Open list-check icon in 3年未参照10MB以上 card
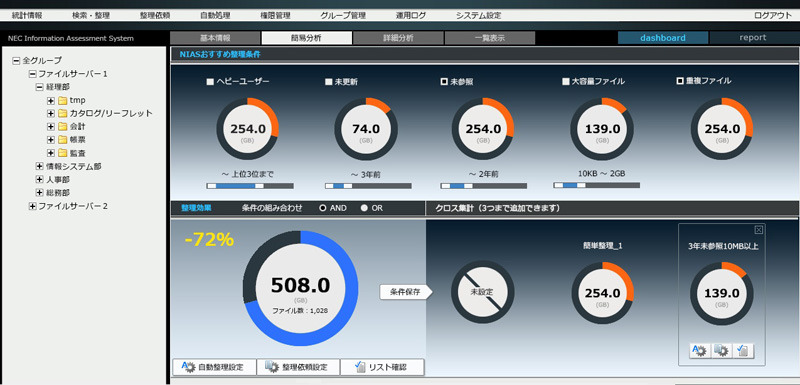Screen dimensions: 800x385 [x=743, y=351]
